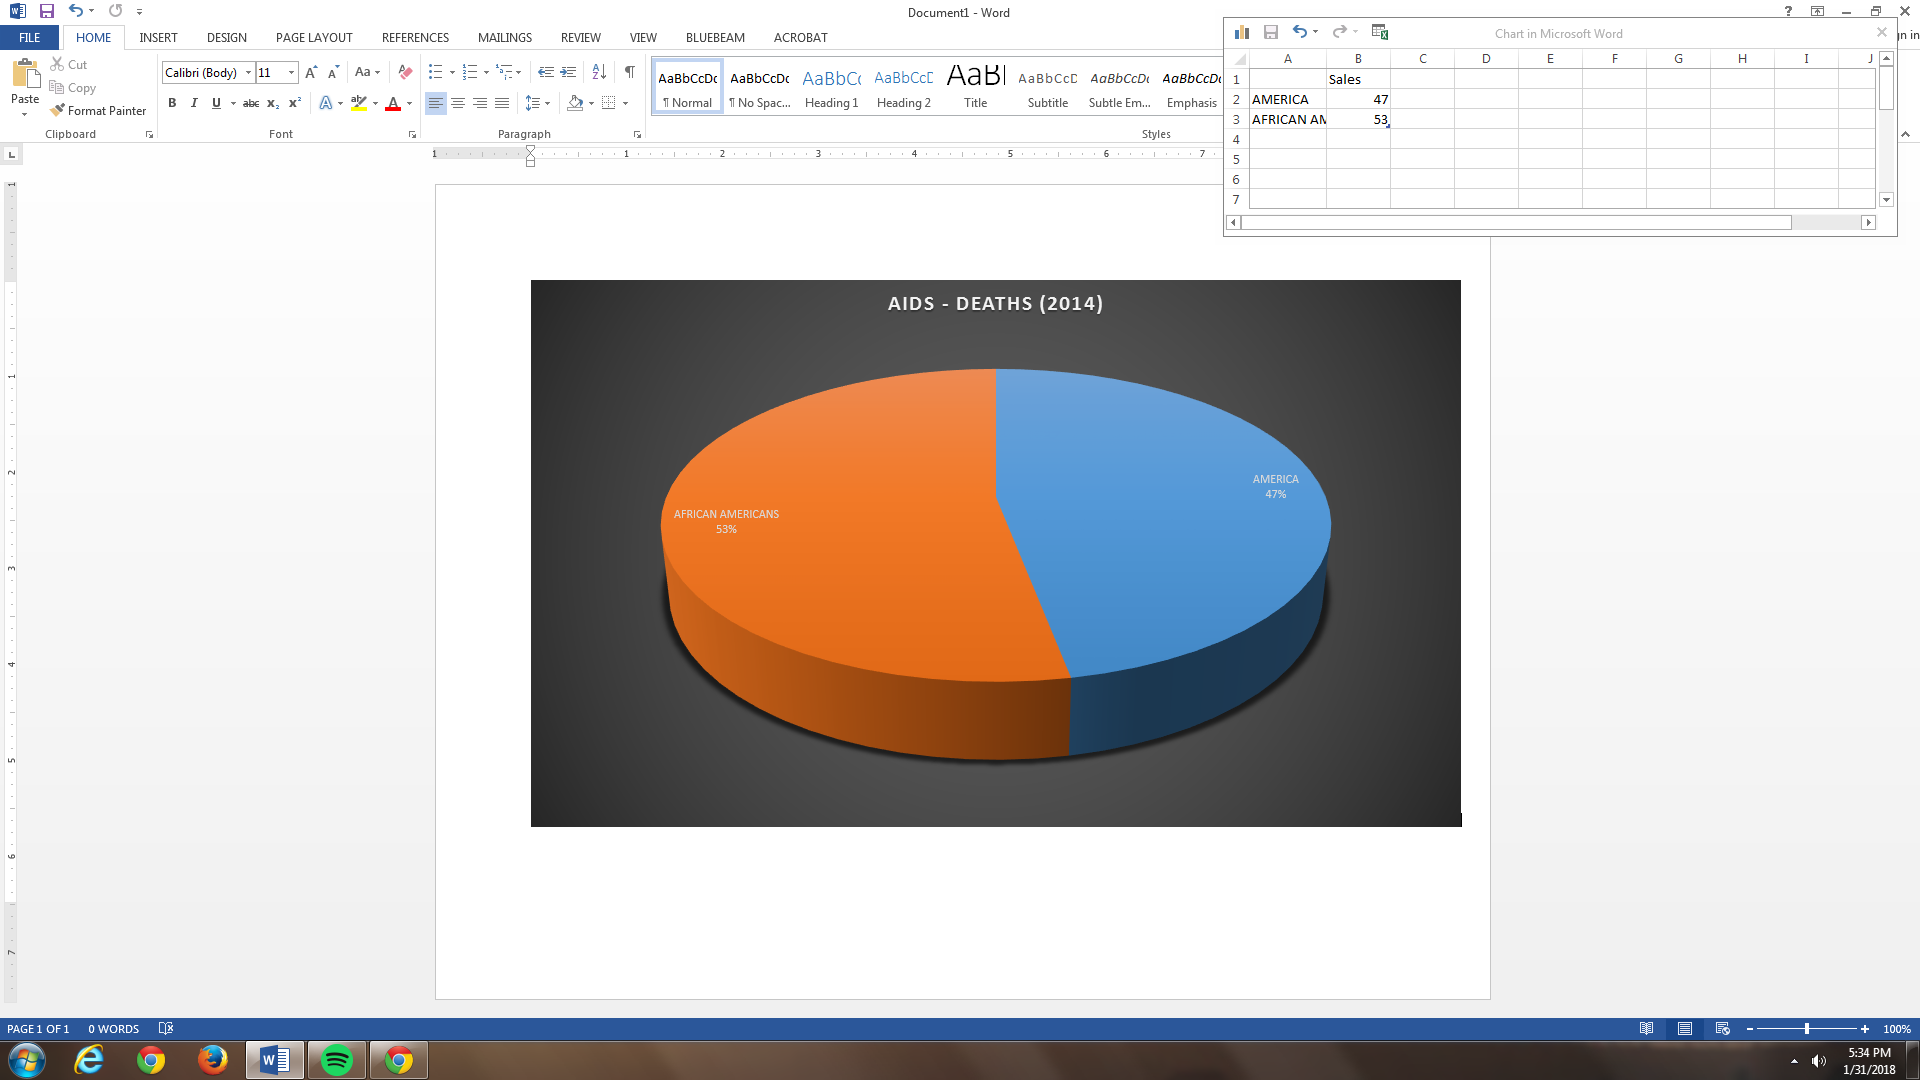Open the font name dropdown
1920x1080 pixels.
click(249, 72)
